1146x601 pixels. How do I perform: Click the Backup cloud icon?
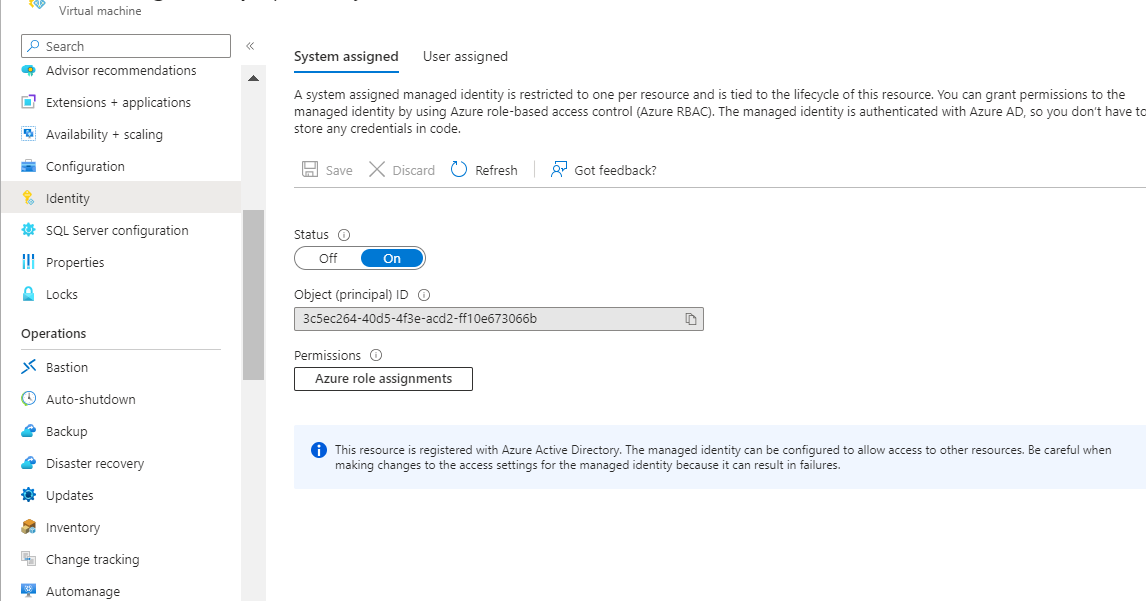[29, 431]
